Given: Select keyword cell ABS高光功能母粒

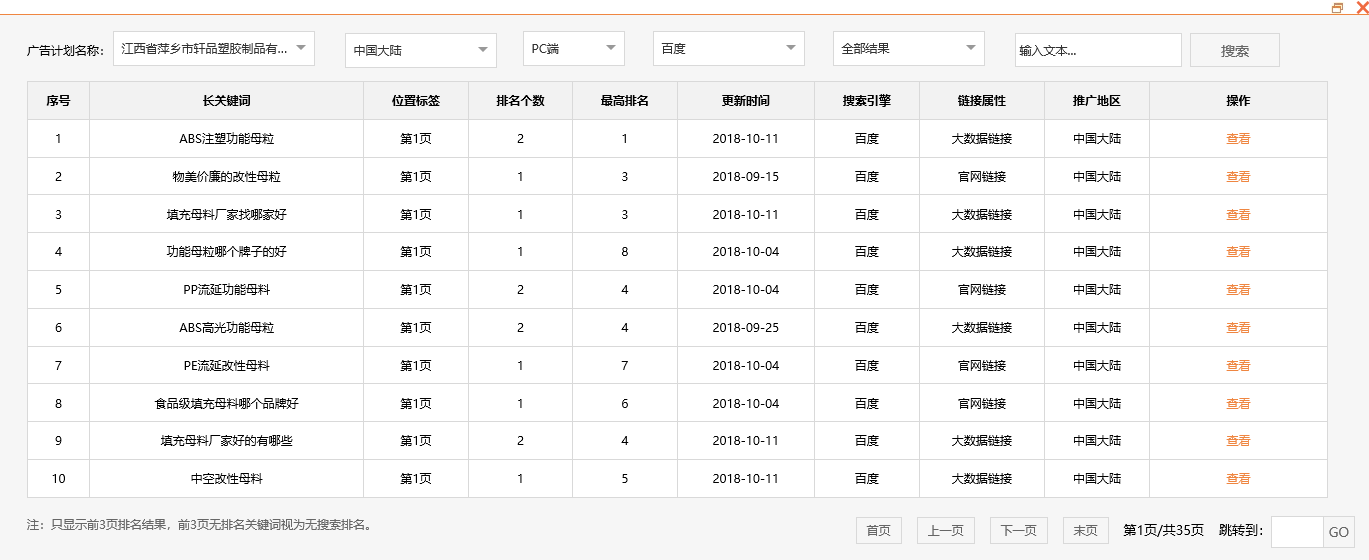Looking at the screenshot, I should [226, 328].
